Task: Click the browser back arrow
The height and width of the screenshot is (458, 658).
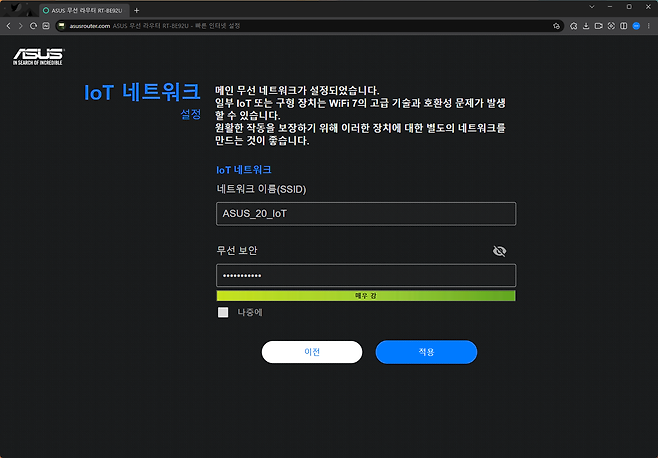Action: tap(9, 25)
